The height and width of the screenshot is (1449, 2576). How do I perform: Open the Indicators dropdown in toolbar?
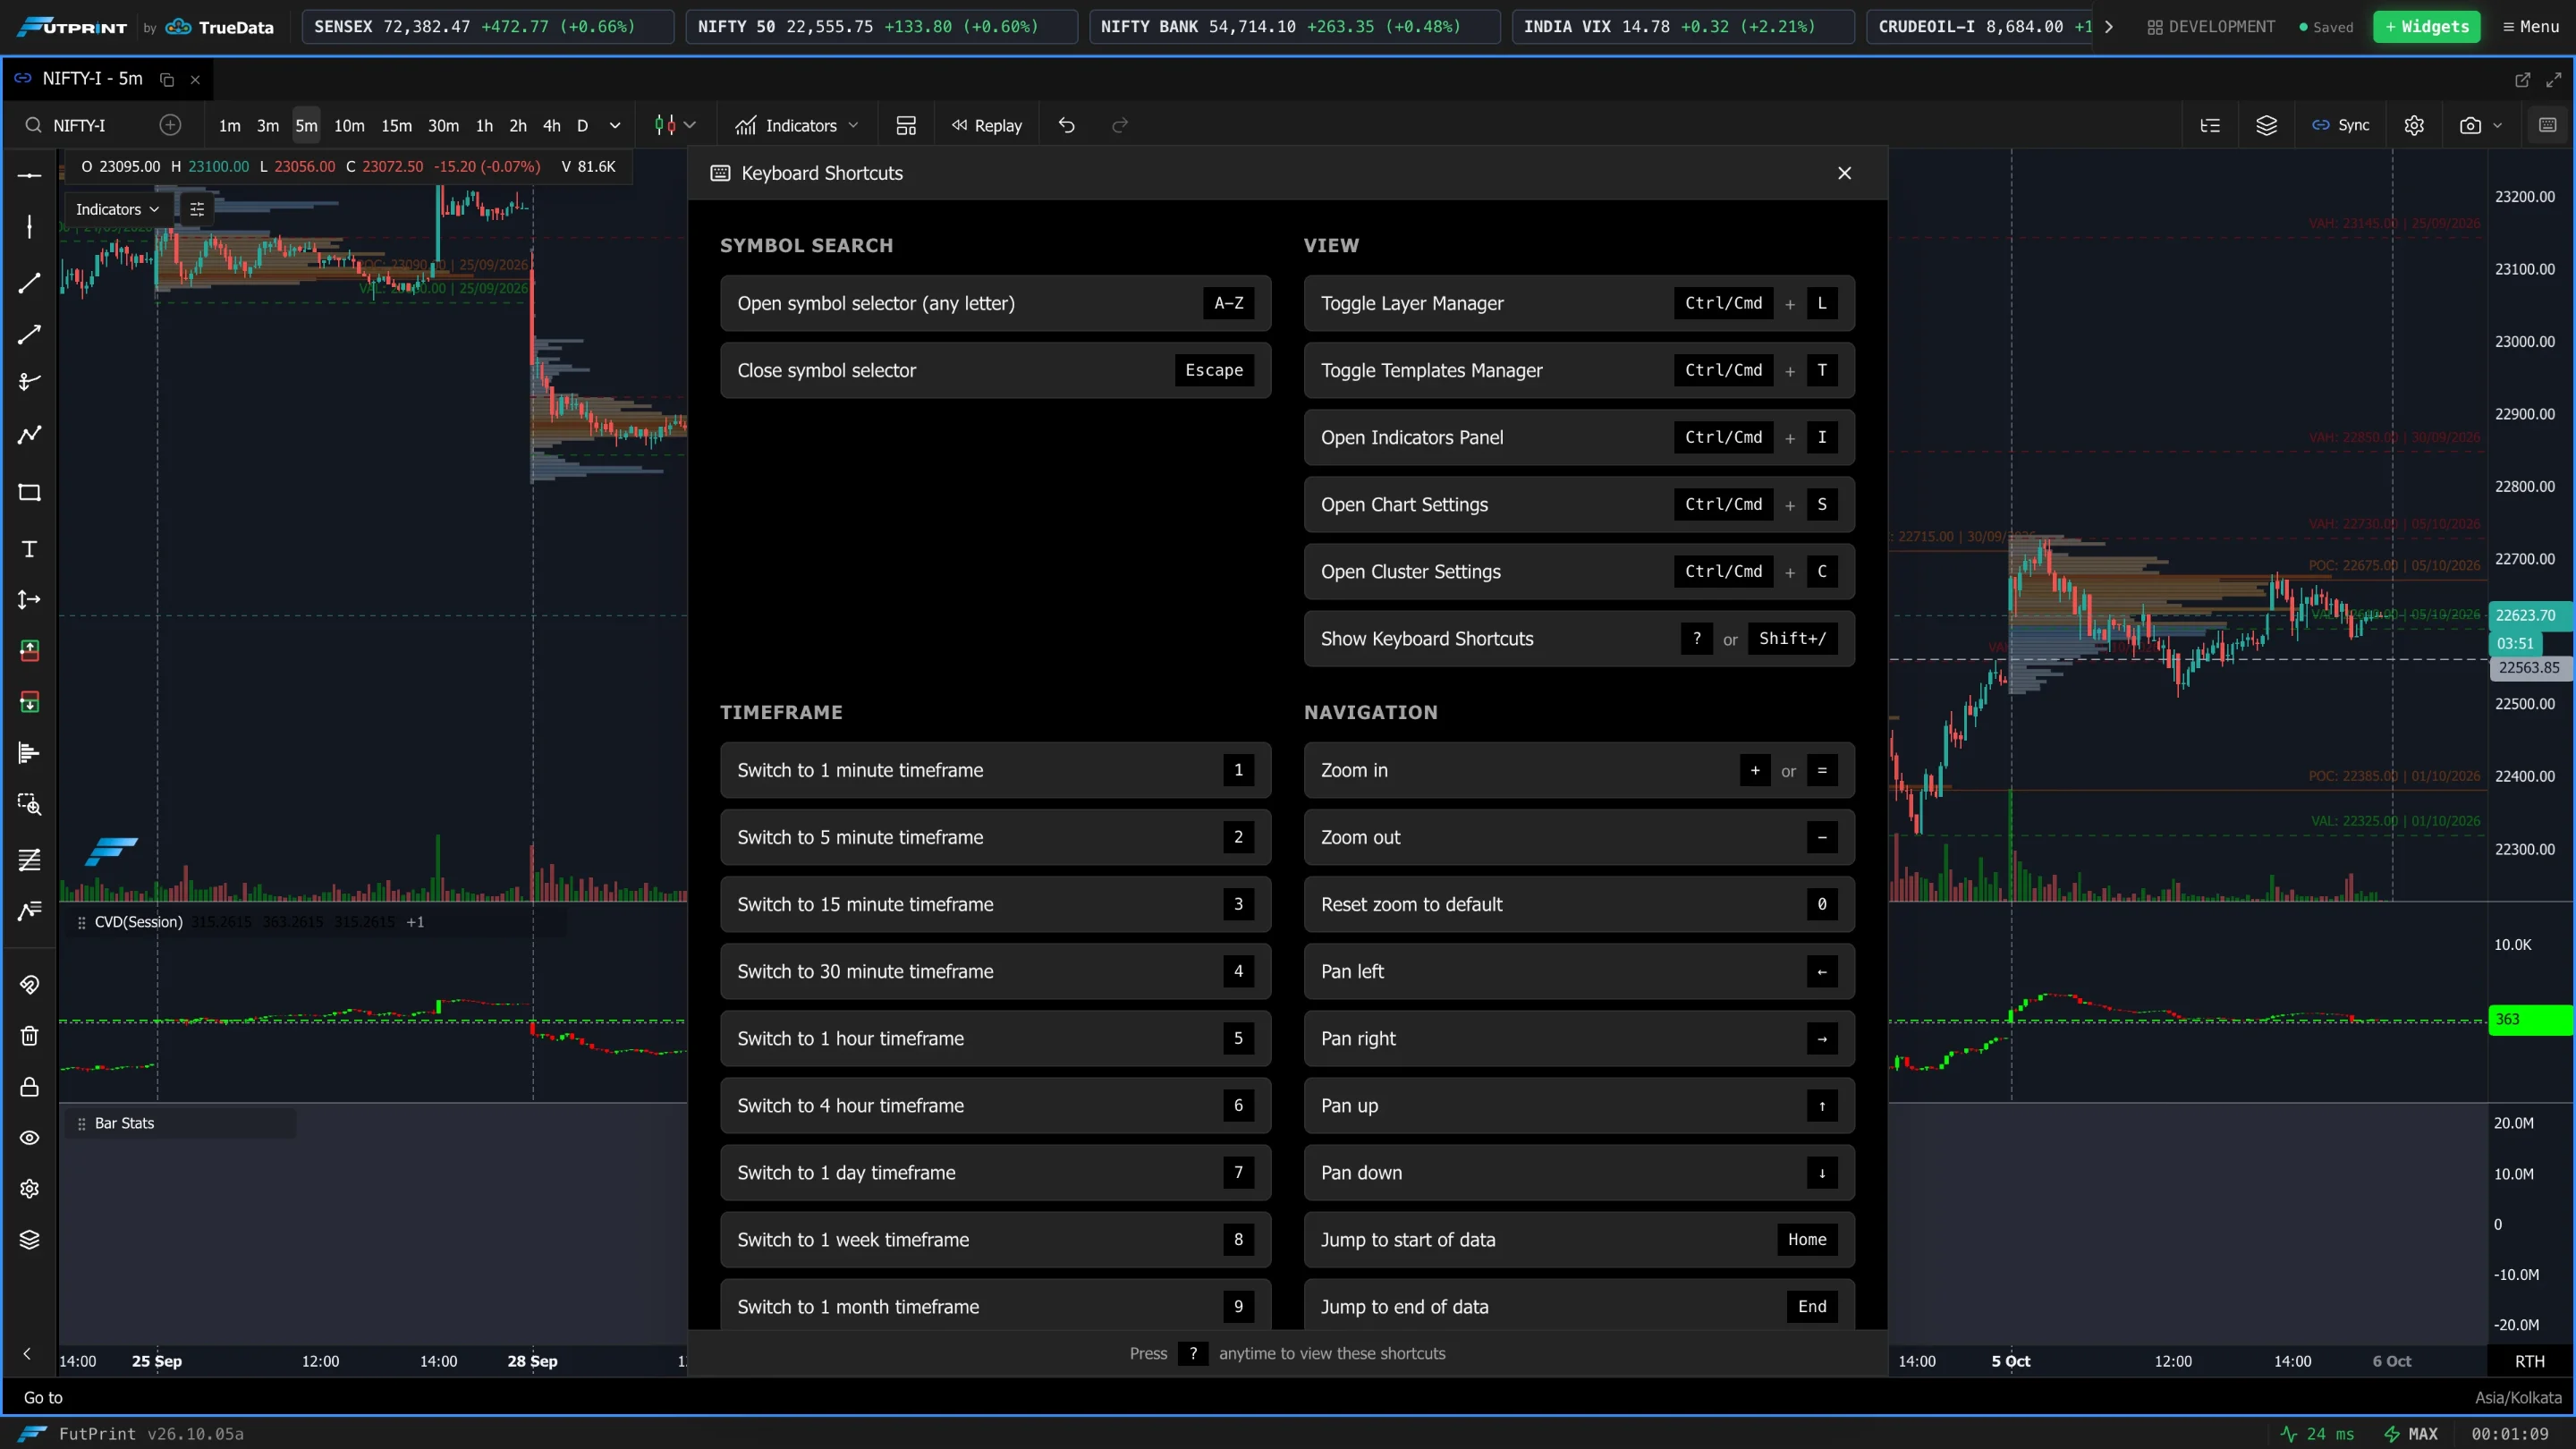click(798, 125)
